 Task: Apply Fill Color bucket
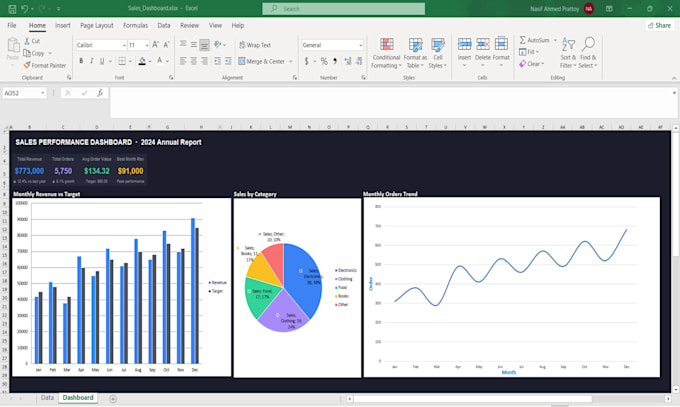[142, 61]
